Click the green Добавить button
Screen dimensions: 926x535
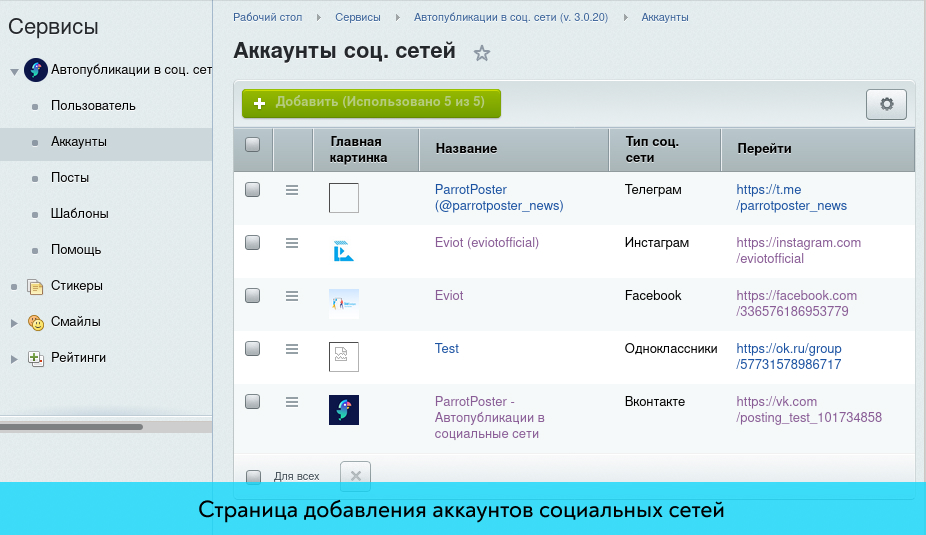coord(371,103)
